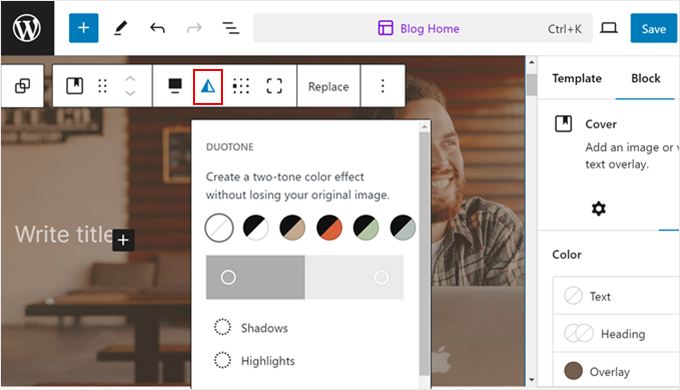
Task: Click the Color section heading
Action: pyautogui.click(x=566, y=254)
